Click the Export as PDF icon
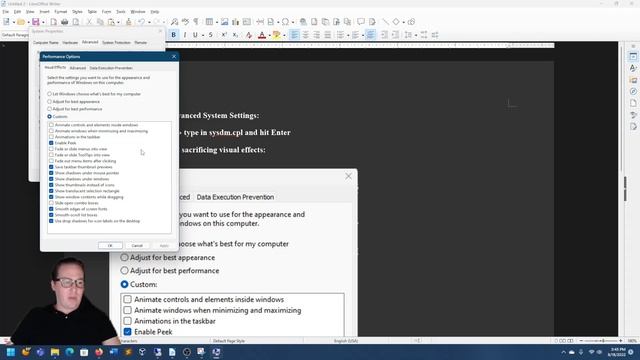Screen dimensions: 640x360 [x=53, y=22]
